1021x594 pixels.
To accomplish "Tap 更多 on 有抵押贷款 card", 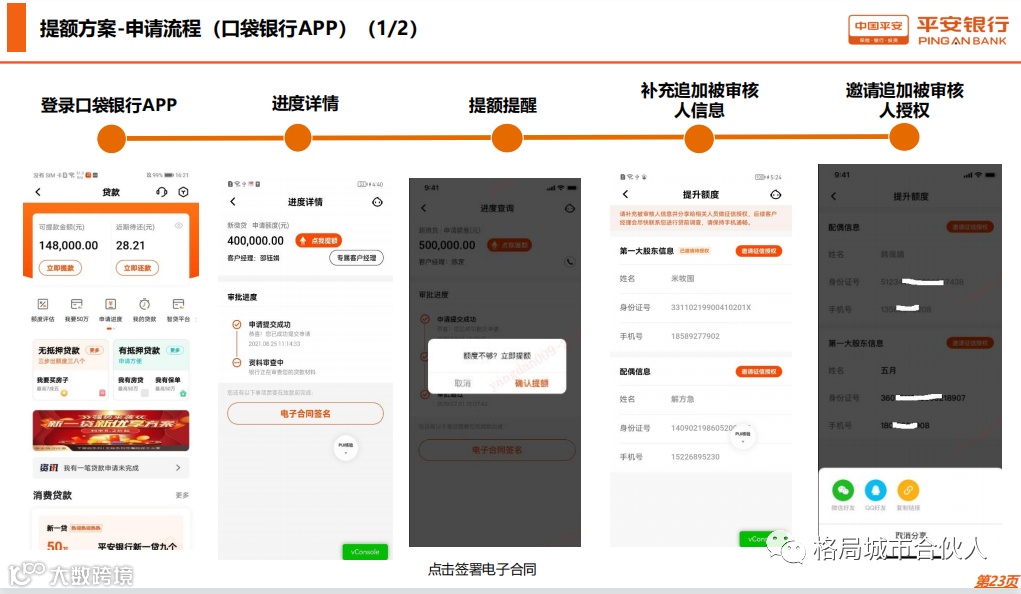I will (x=175, y=350).
